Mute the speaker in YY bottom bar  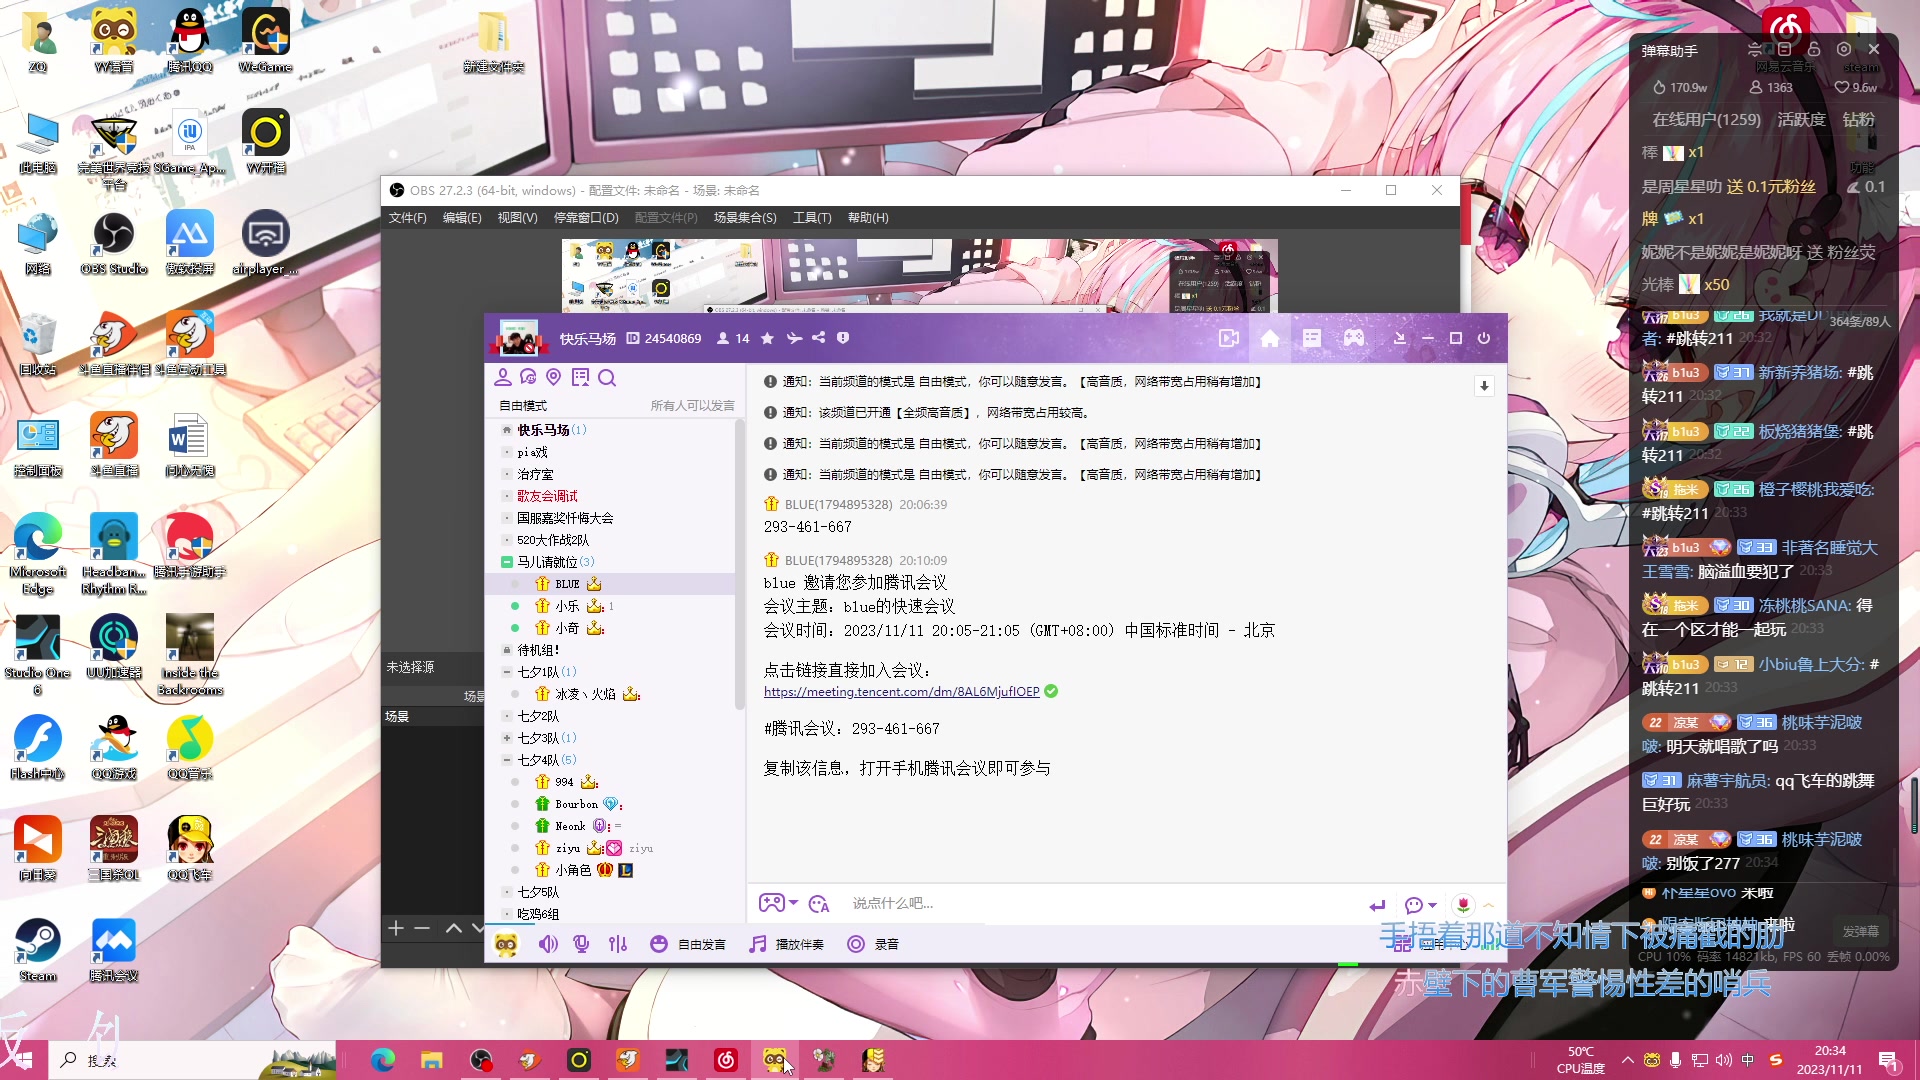coord(548,944)
